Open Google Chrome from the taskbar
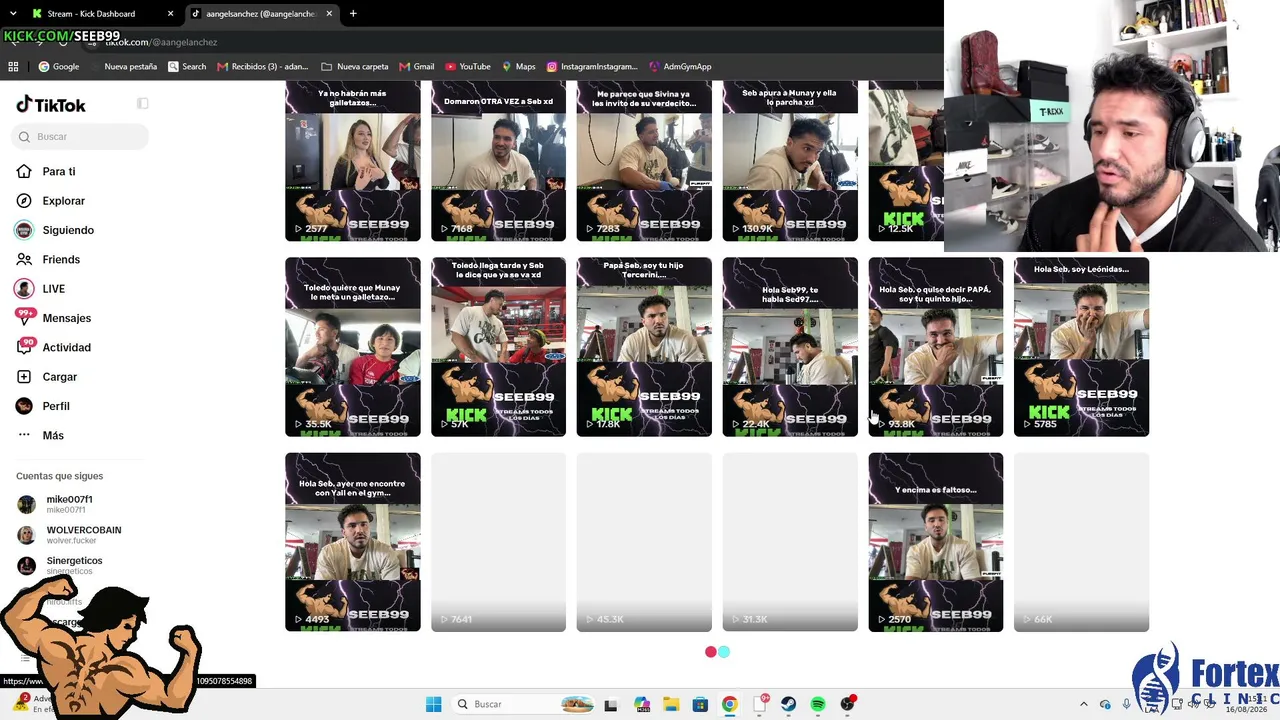The image size is (1280, 720). tap(730, 704)
